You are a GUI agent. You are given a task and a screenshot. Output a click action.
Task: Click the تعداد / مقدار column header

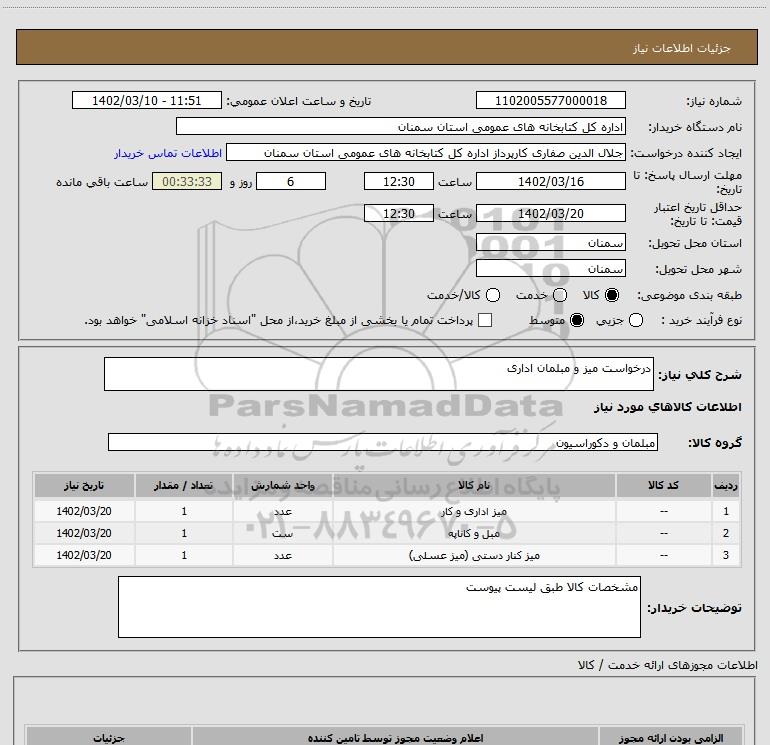[x=184, y=485]
